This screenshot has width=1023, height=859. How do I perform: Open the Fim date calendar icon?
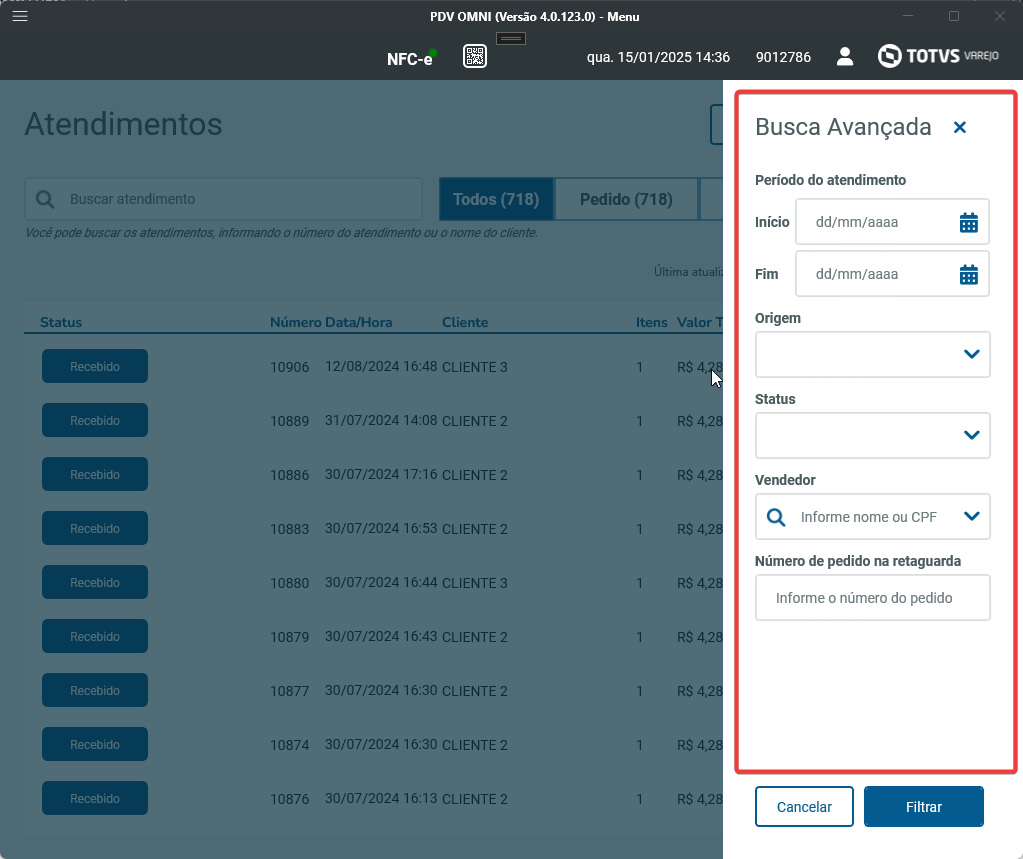pyautogui.click(x=969, y=275)
